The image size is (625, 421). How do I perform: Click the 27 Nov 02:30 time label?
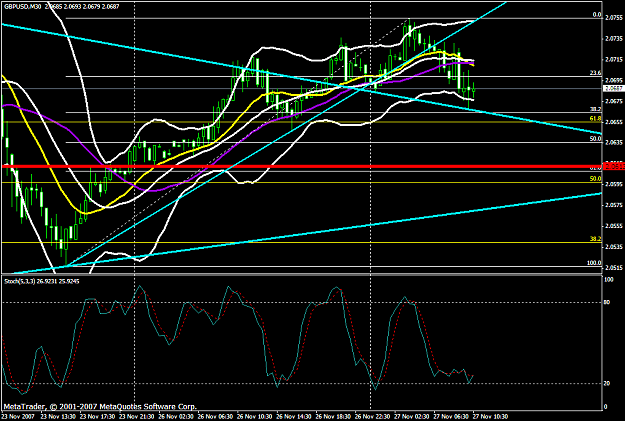tap(412, 416)
